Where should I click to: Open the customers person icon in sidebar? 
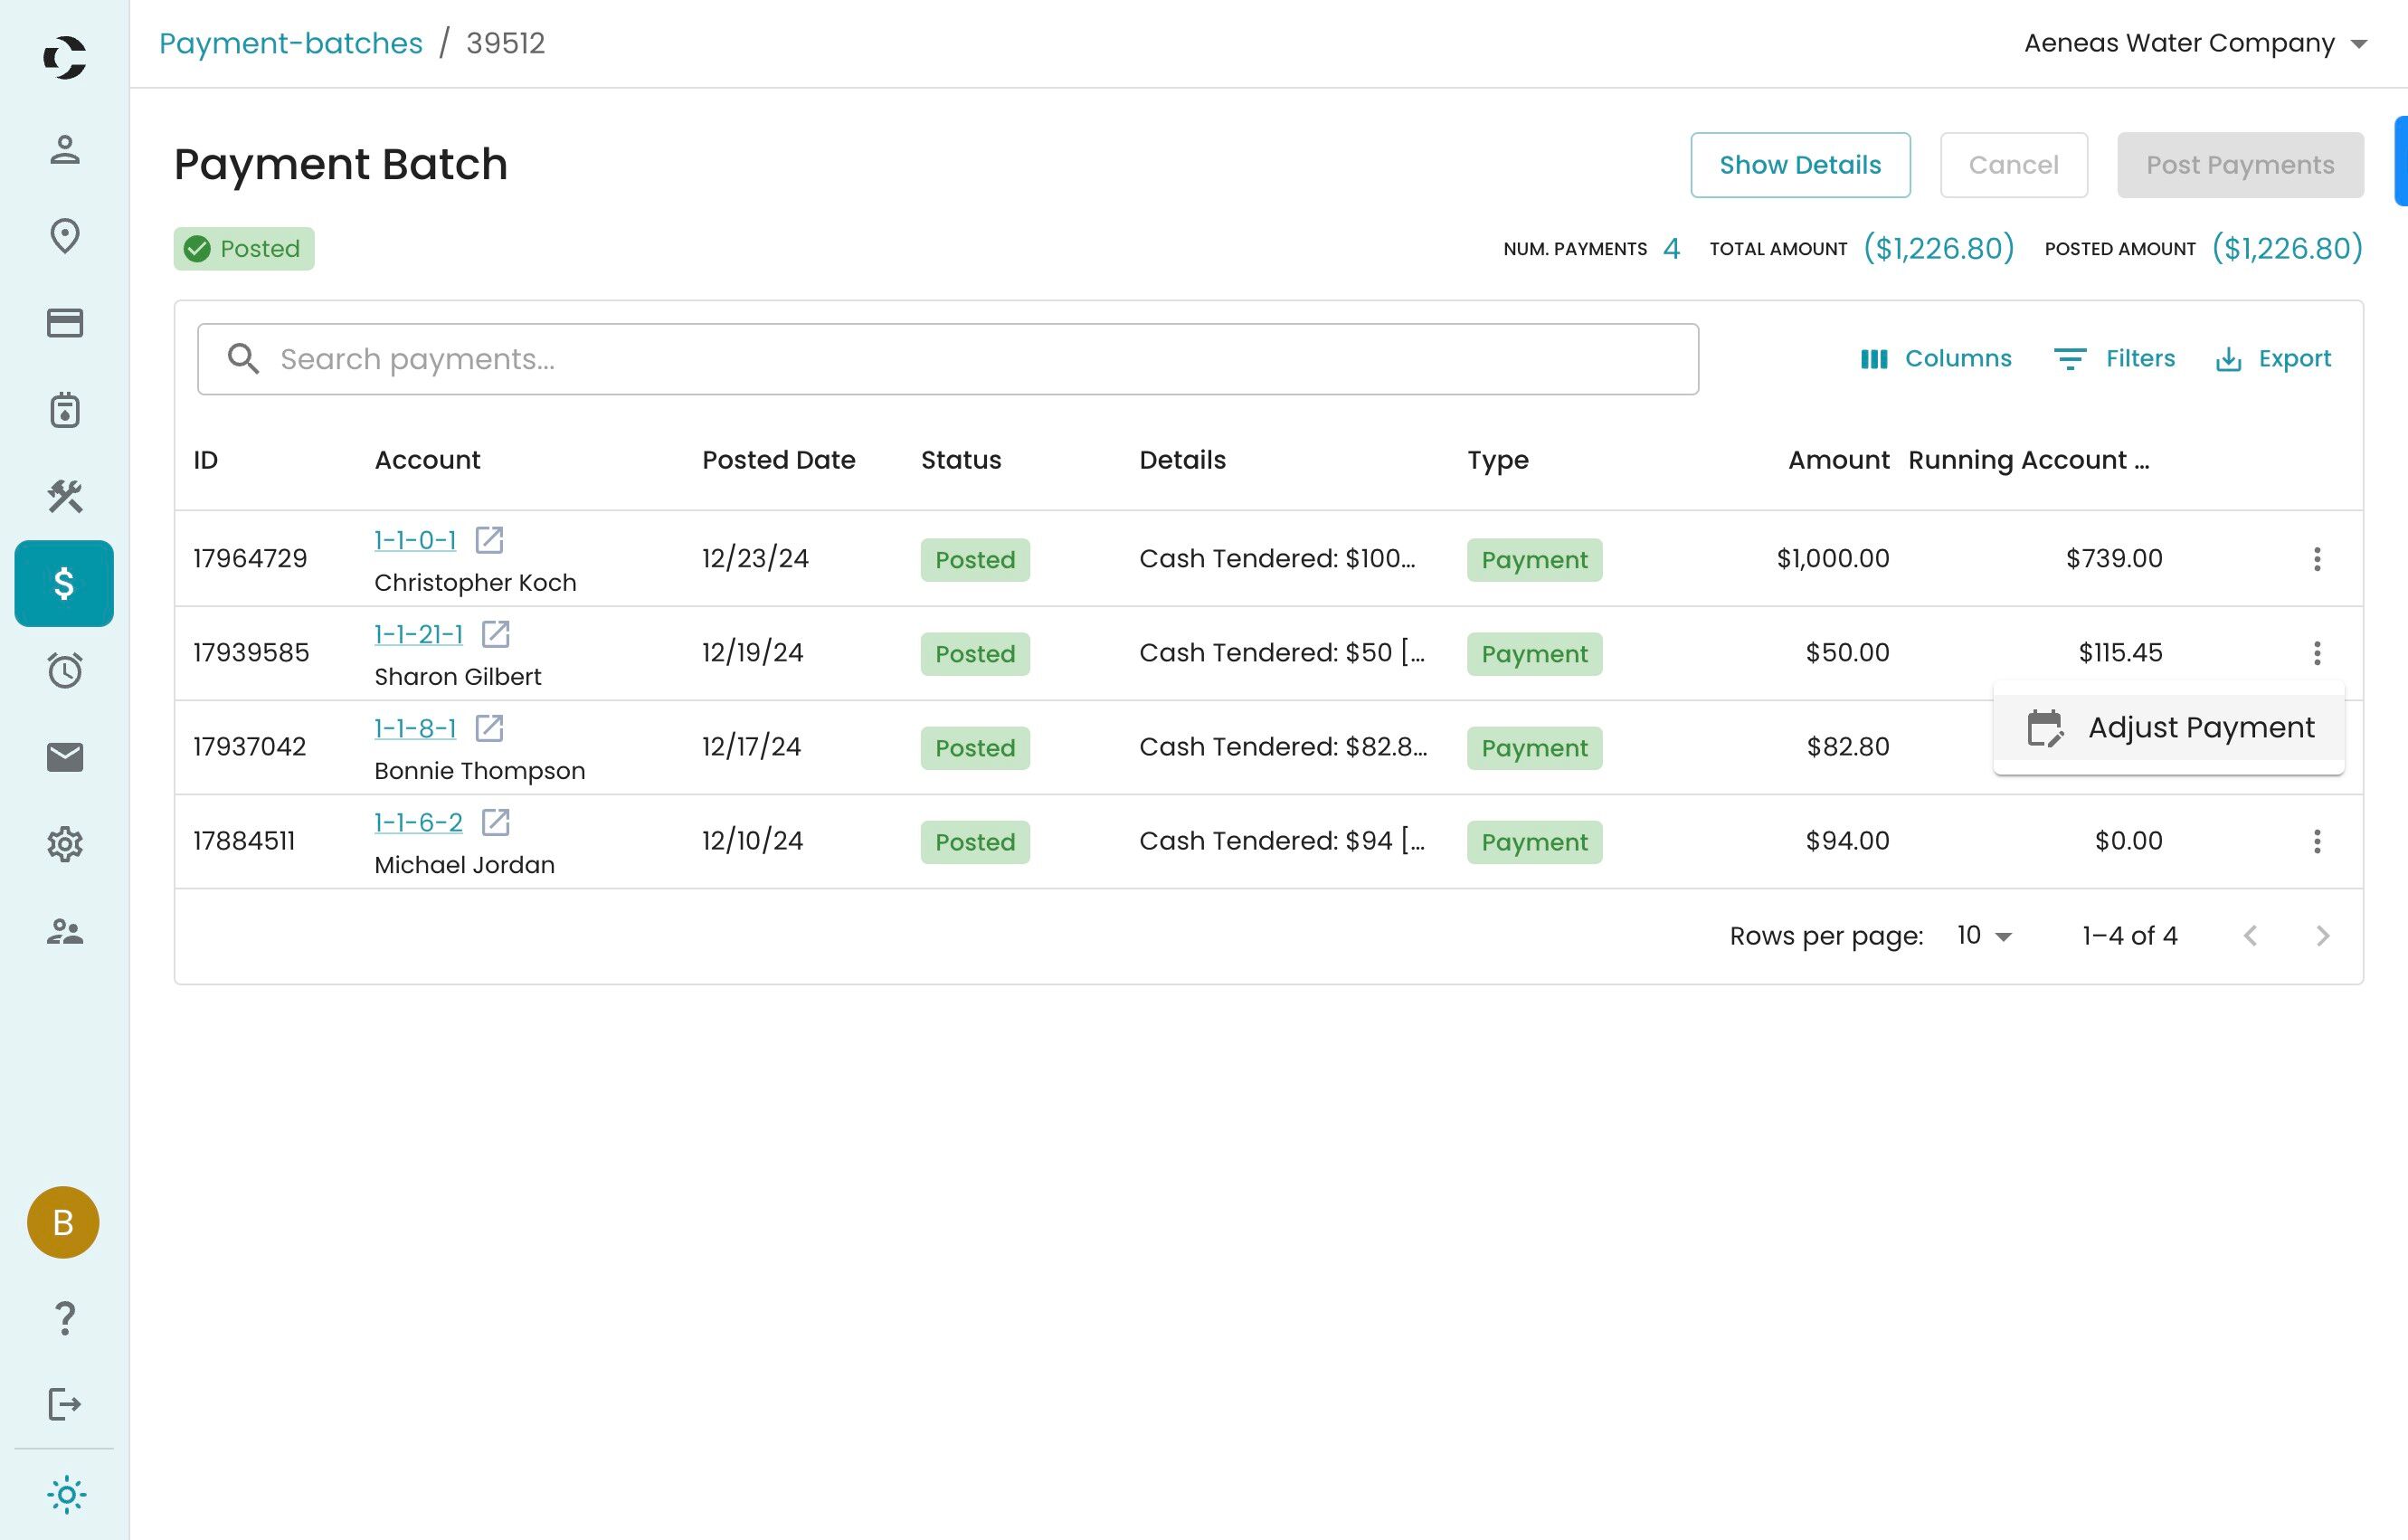65,149
